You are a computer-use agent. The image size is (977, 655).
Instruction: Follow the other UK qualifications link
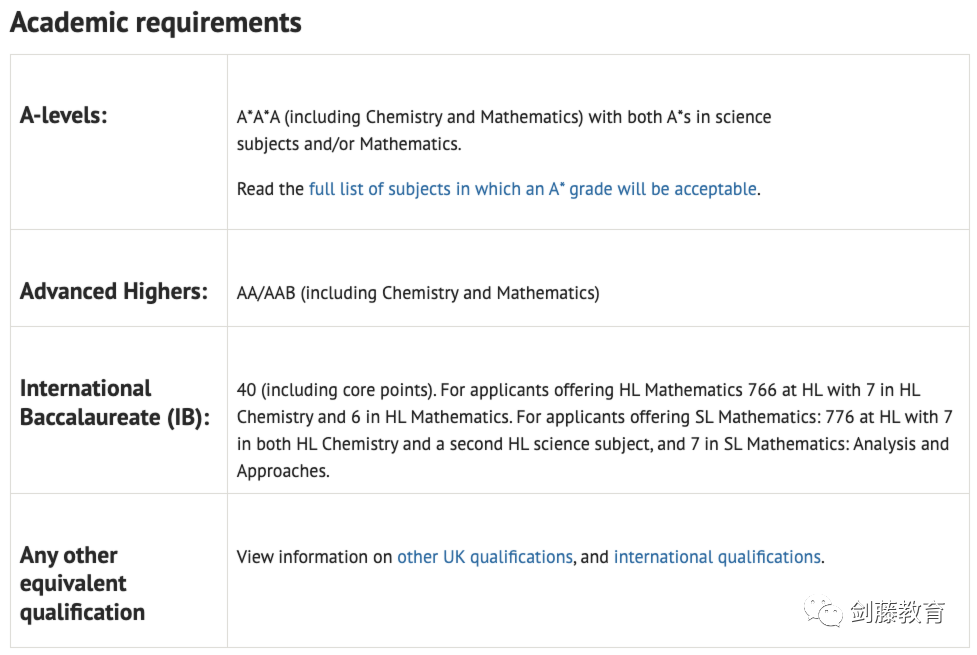[x=485, y=557]
